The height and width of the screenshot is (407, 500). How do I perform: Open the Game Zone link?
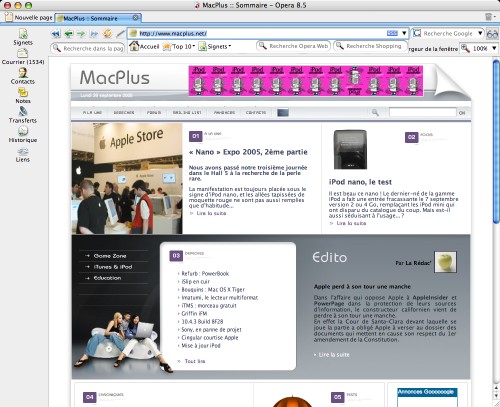tap(110, 256)
